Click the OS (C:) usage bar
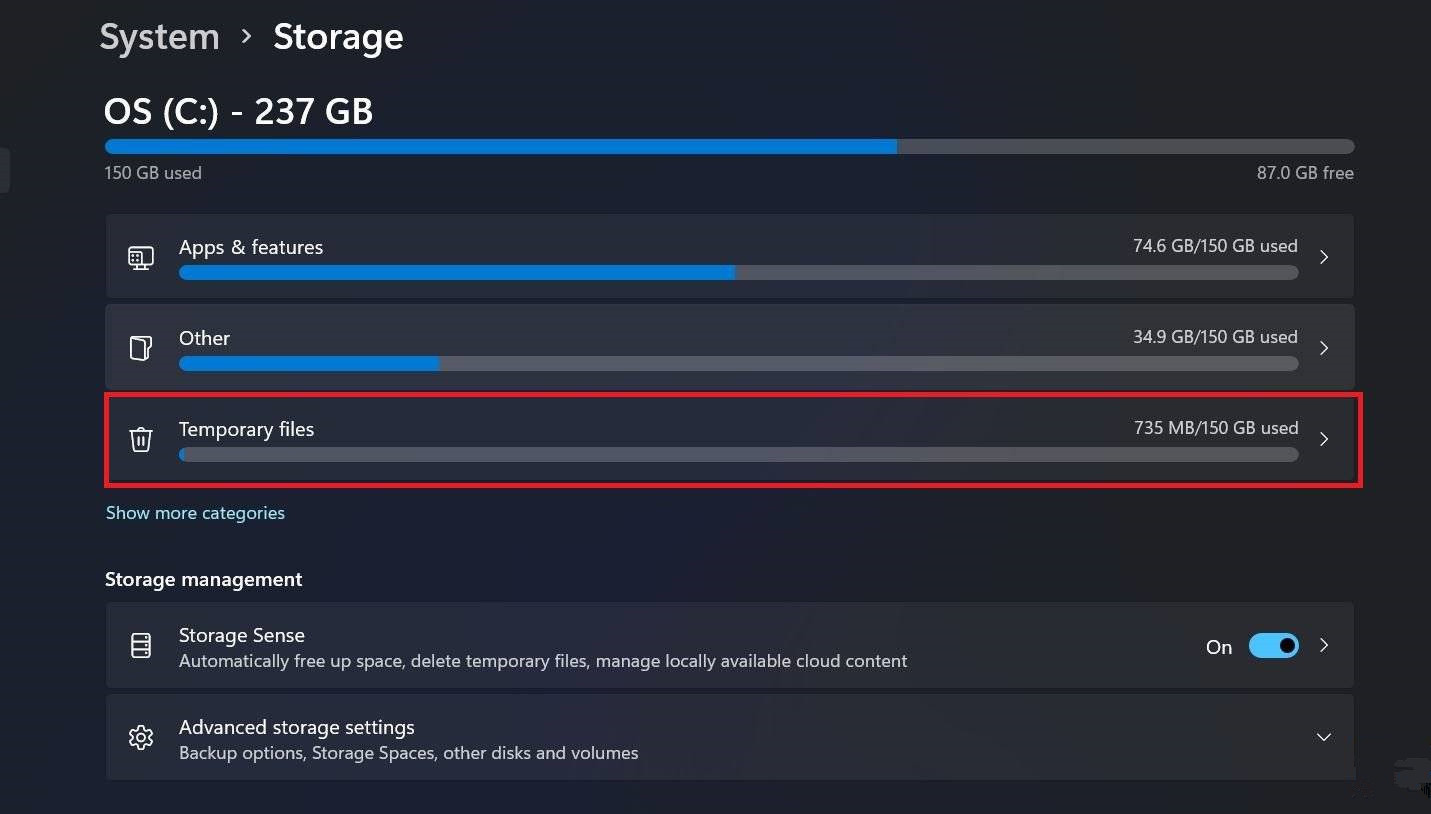Viewport: 1431px width, 814px height. pos(729,146)
